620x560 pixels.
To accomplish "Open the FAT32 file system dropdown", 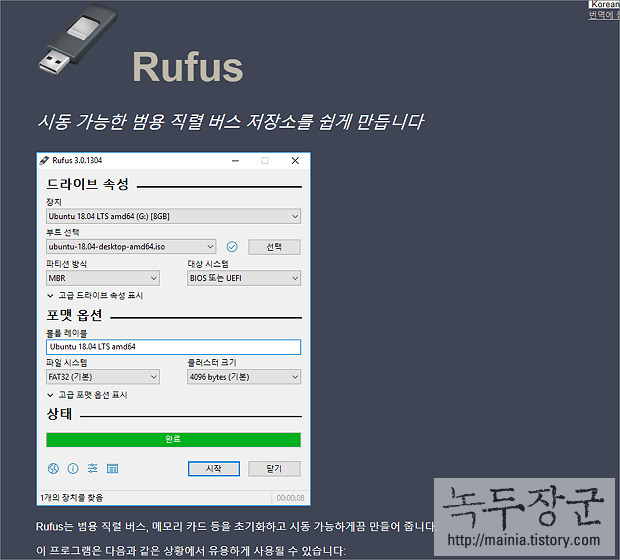I will (x=103, y=377).
